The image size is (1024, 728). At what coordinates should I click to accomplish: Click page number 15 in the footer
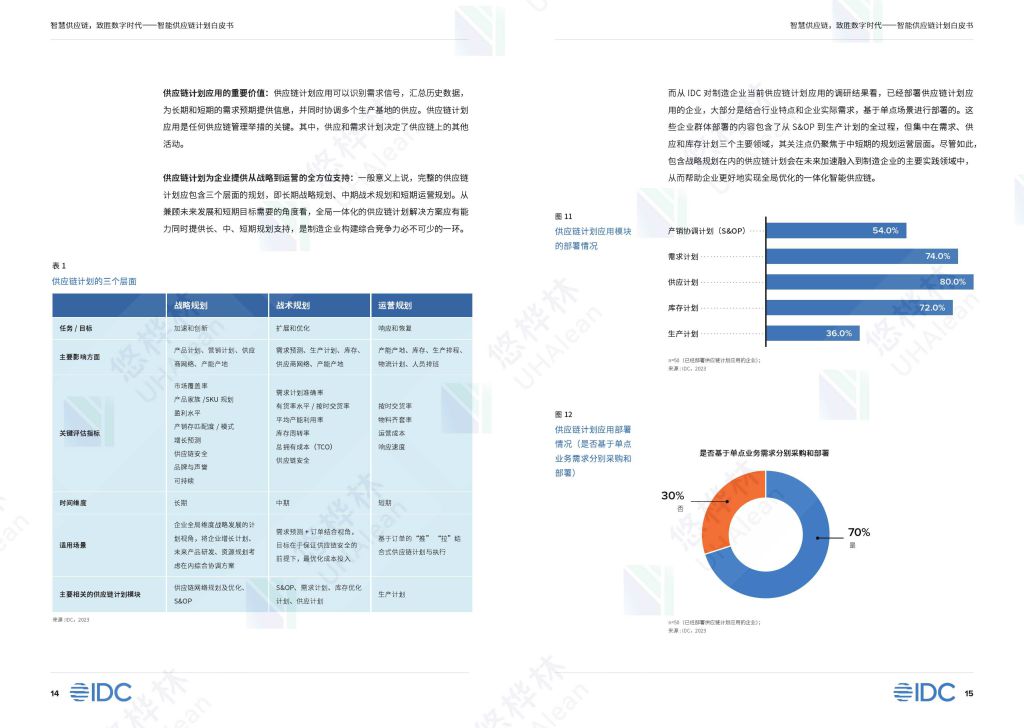[968, 693]
